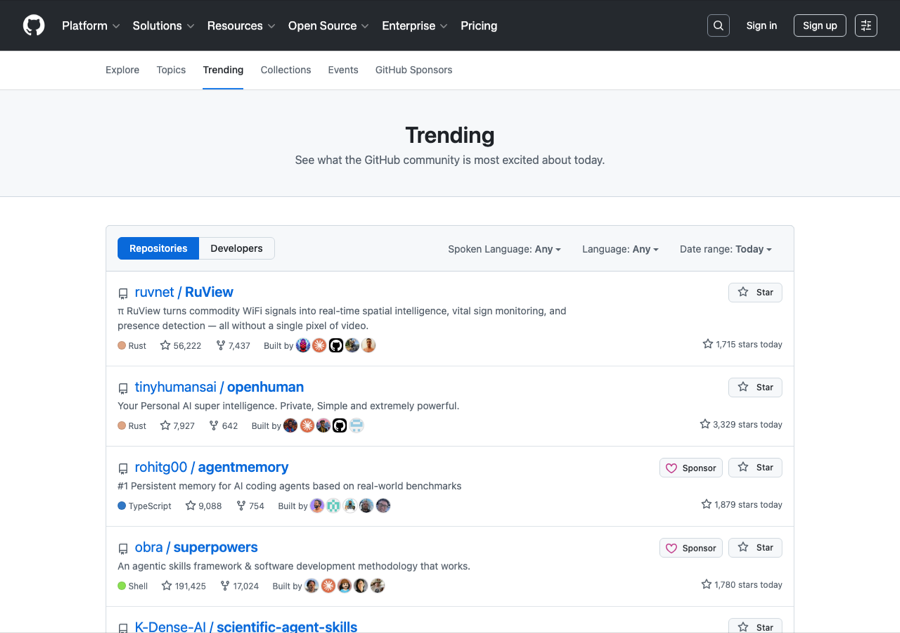Viewport: 900px width, 633px height.
Task: Click first contributor avatar of superpowers
Action: 312,585
